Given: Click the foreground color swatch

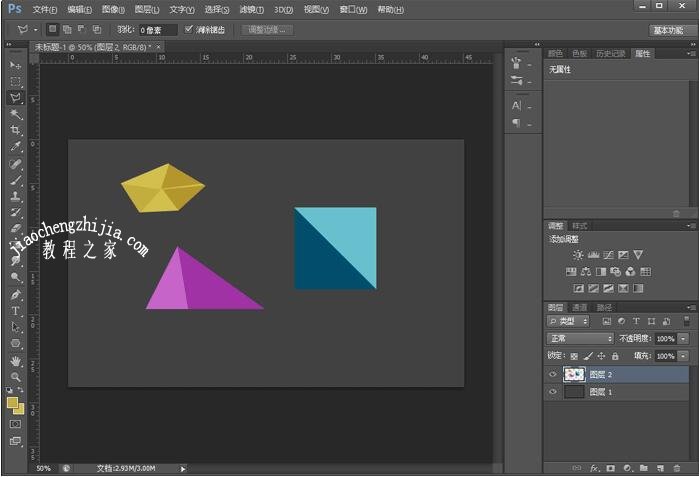Looking at the screenshot, I should tap(13, 402).
